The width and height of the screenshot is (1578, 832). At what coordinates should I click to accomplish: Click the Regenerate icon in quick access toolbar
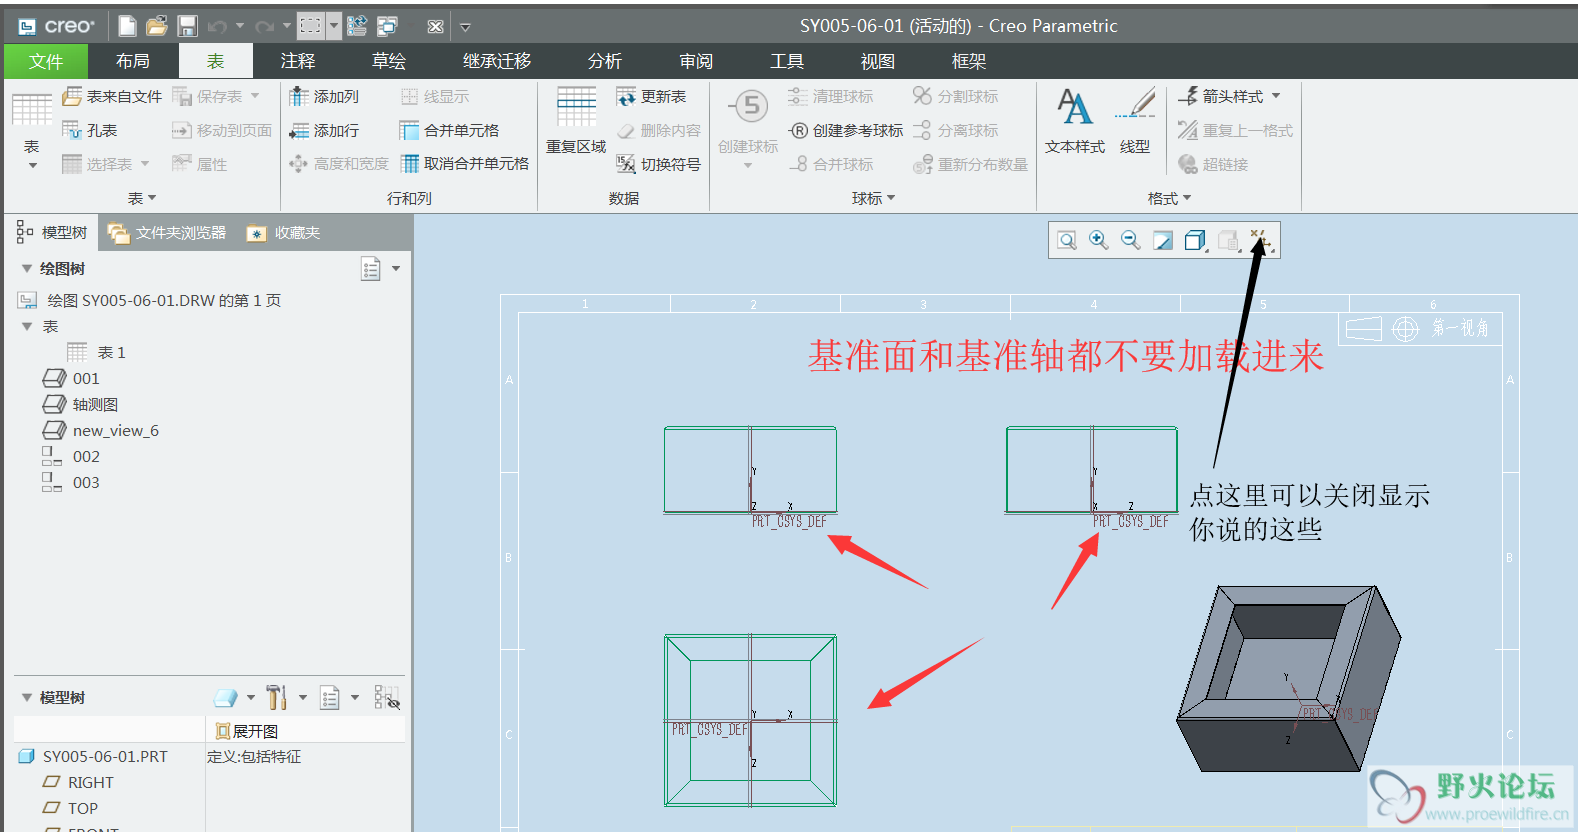(x=356, y=26)
